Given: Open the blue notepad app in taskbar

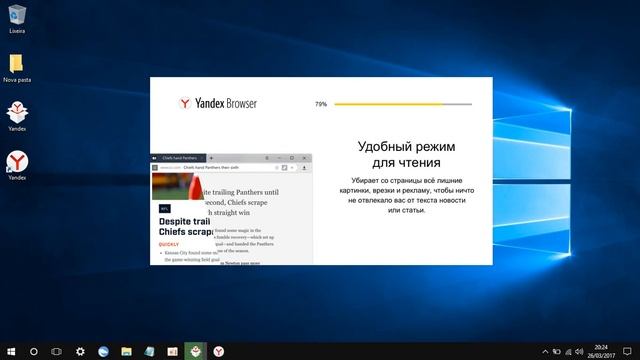Looking at the screenshot, I should (x=149, y=351).
